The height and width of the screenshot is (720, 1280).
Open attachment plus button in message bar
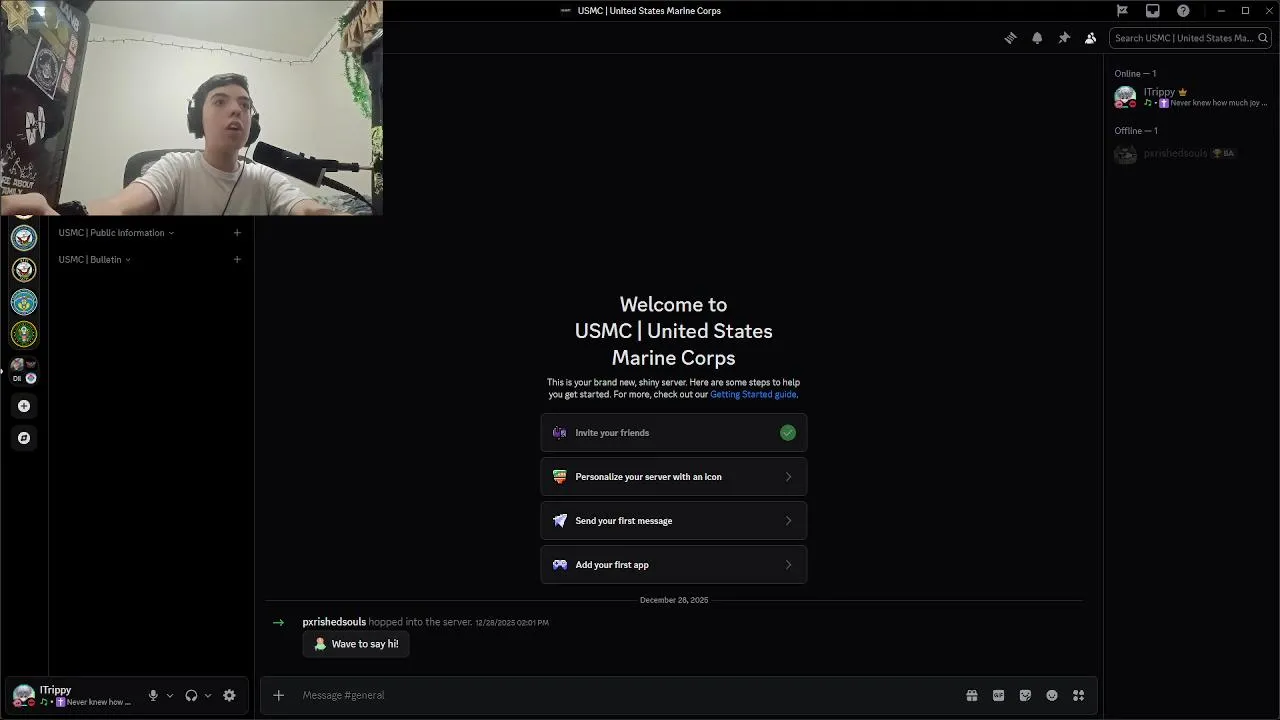279,695
